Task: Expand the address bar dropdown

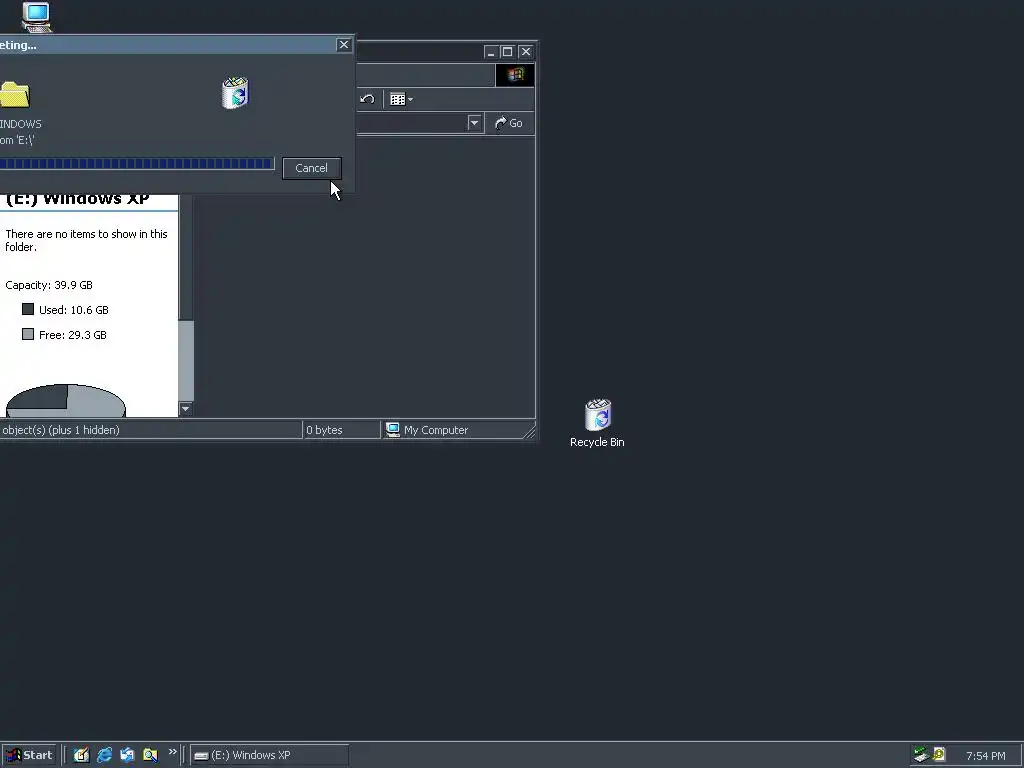Action: click(x=475, y=123)
